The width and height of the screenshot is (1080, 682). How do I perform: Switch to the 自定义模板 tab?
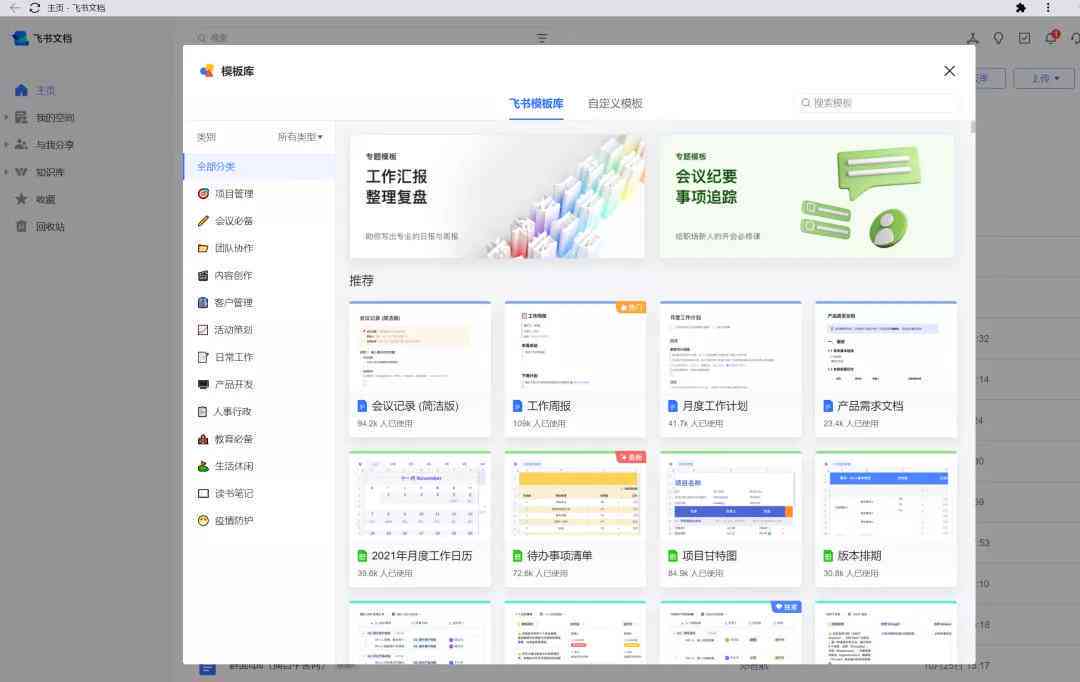(615, 103)
